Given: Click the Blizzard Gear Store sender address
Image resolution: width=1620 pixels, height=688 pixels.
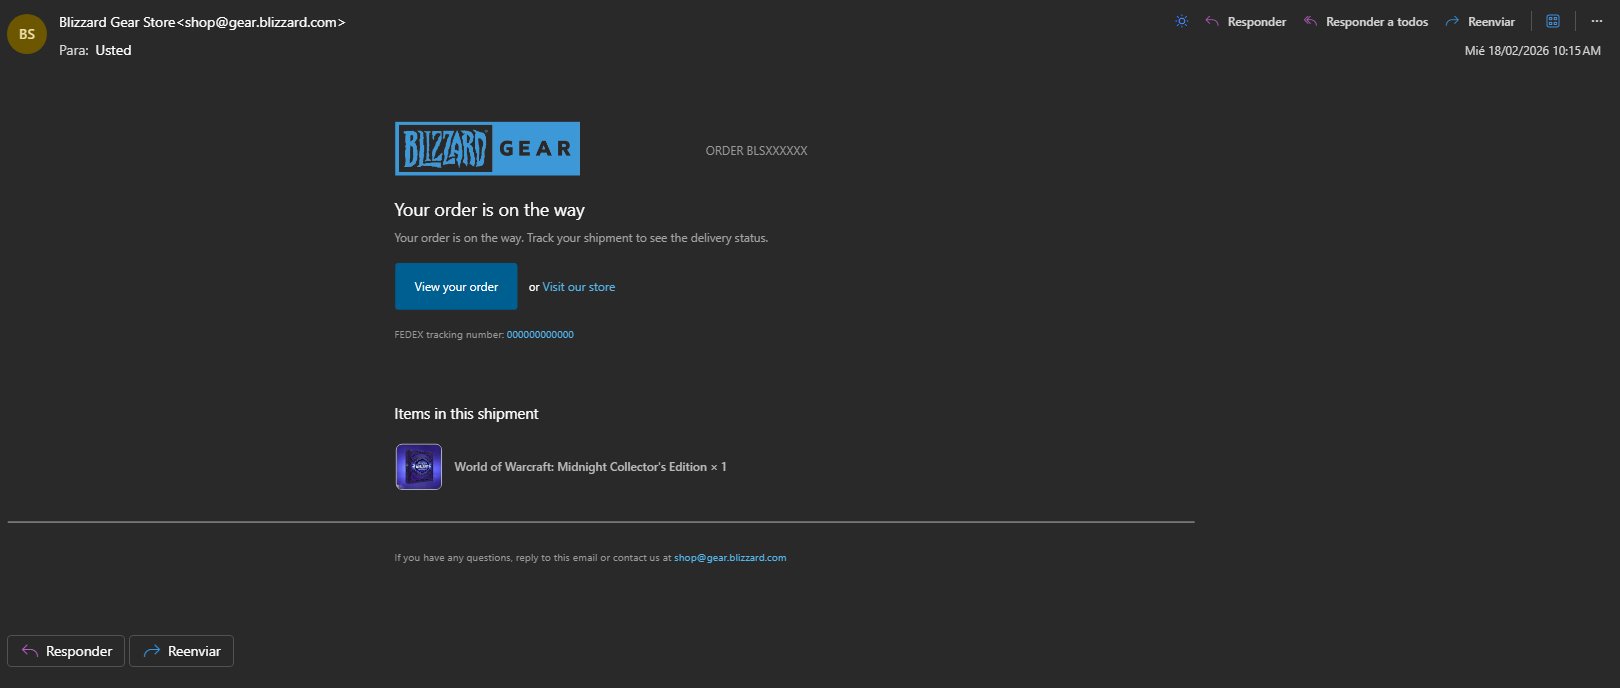Looking at the screenshot, I should tap(202, 22).
